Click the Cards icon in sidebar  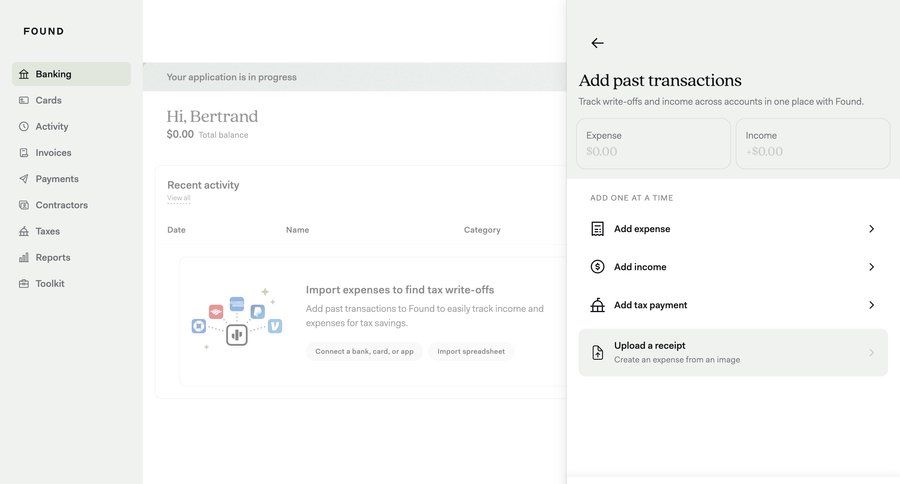coord(24,100)
